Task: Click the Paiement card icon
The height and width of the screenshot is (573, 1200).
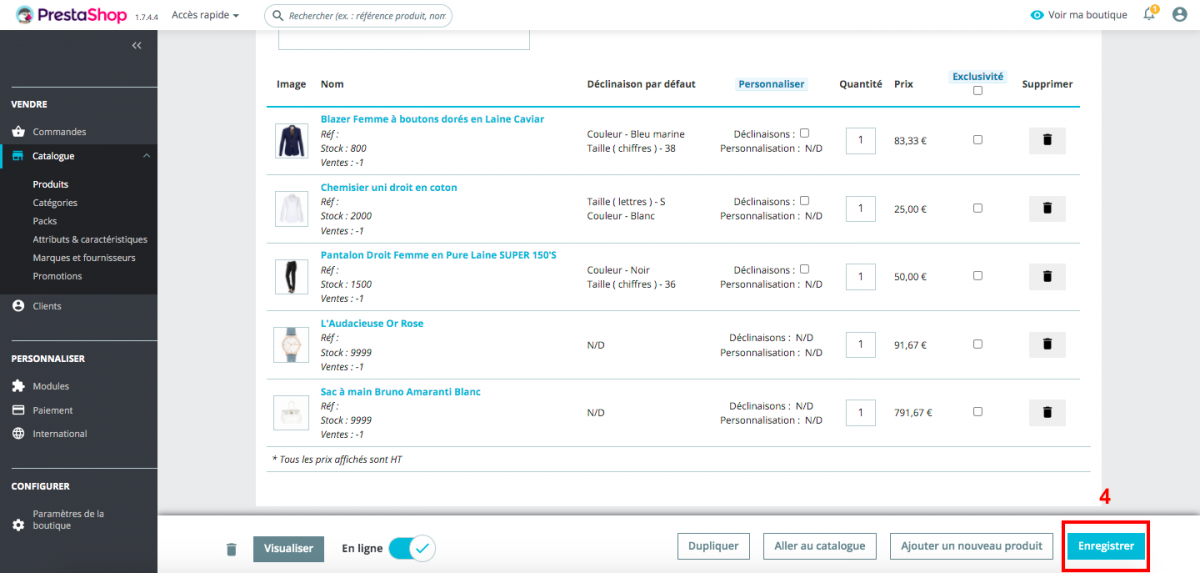Action: tap(18, 410)
